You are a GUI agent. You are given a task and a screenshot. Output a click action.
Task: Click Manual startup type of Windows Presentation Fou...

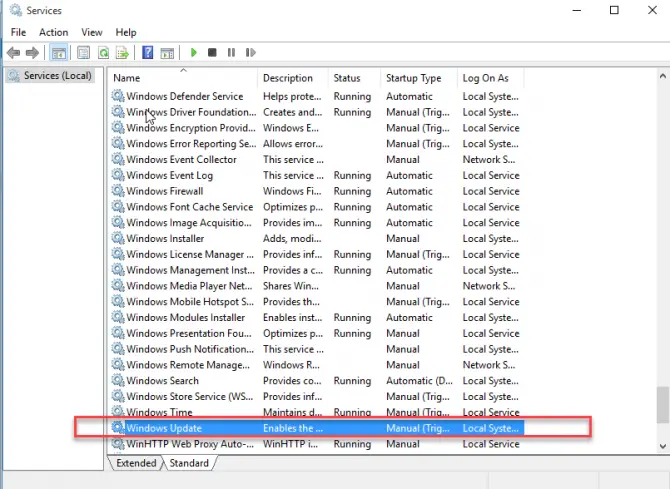click(x=403, y=333)
